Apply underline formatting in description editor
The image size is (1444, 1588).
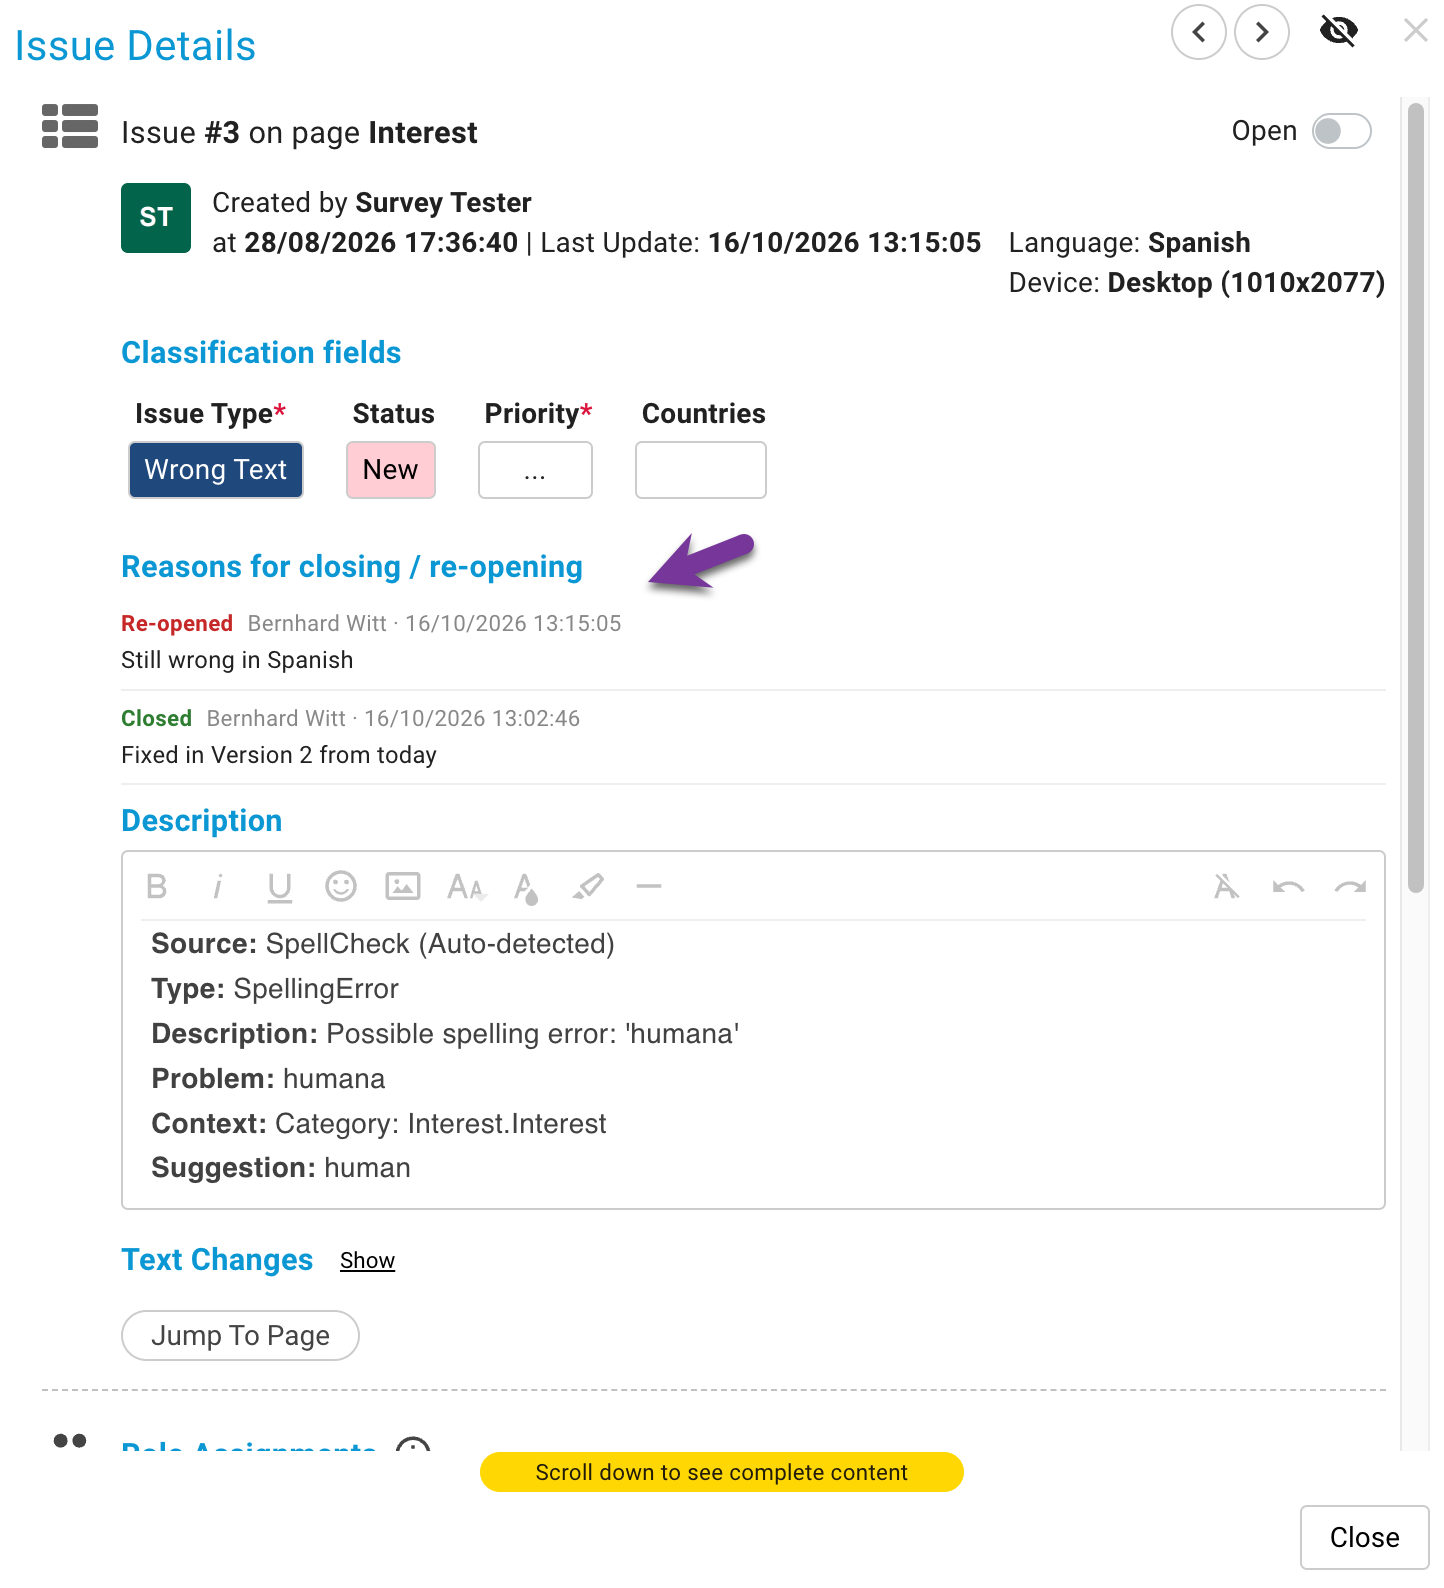point(280,887)
